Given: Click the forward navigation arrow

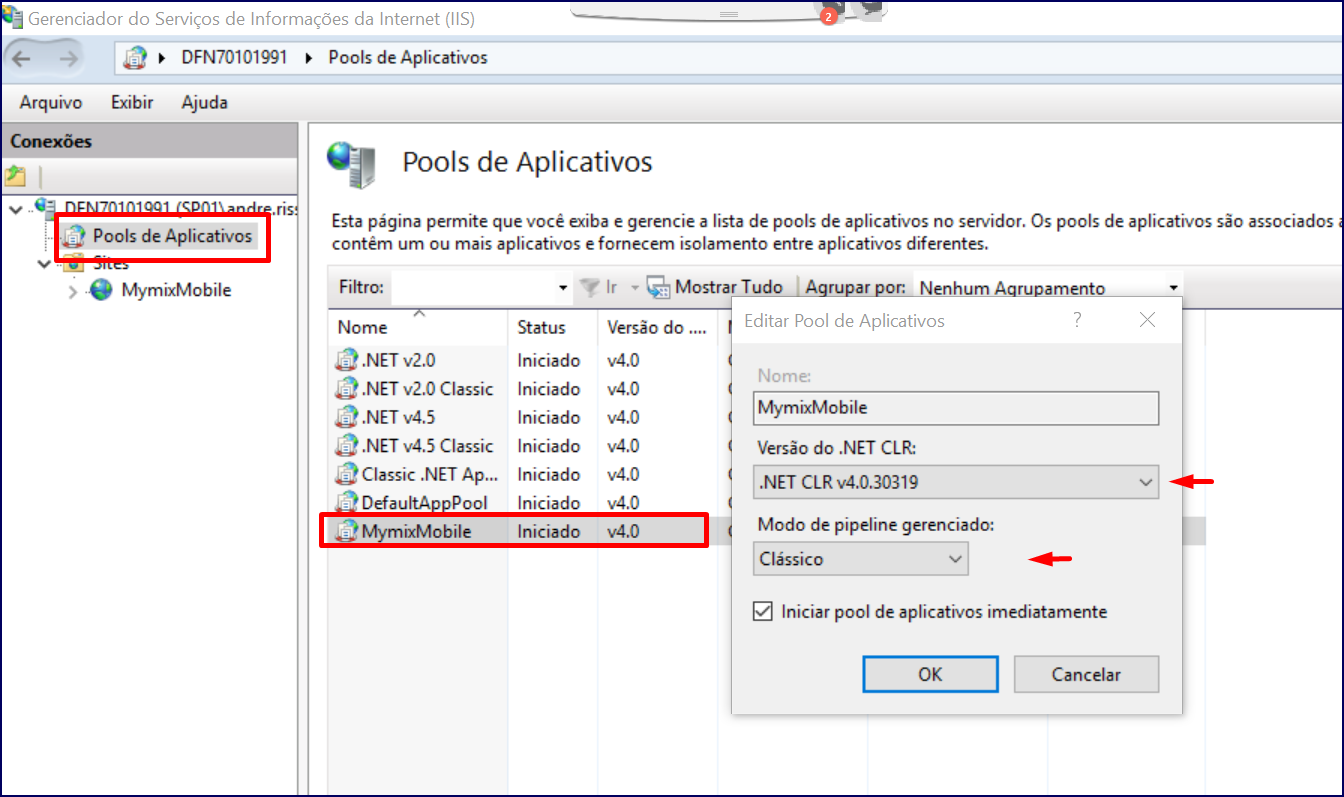Looking at the screenshot, I should [69, 58].
